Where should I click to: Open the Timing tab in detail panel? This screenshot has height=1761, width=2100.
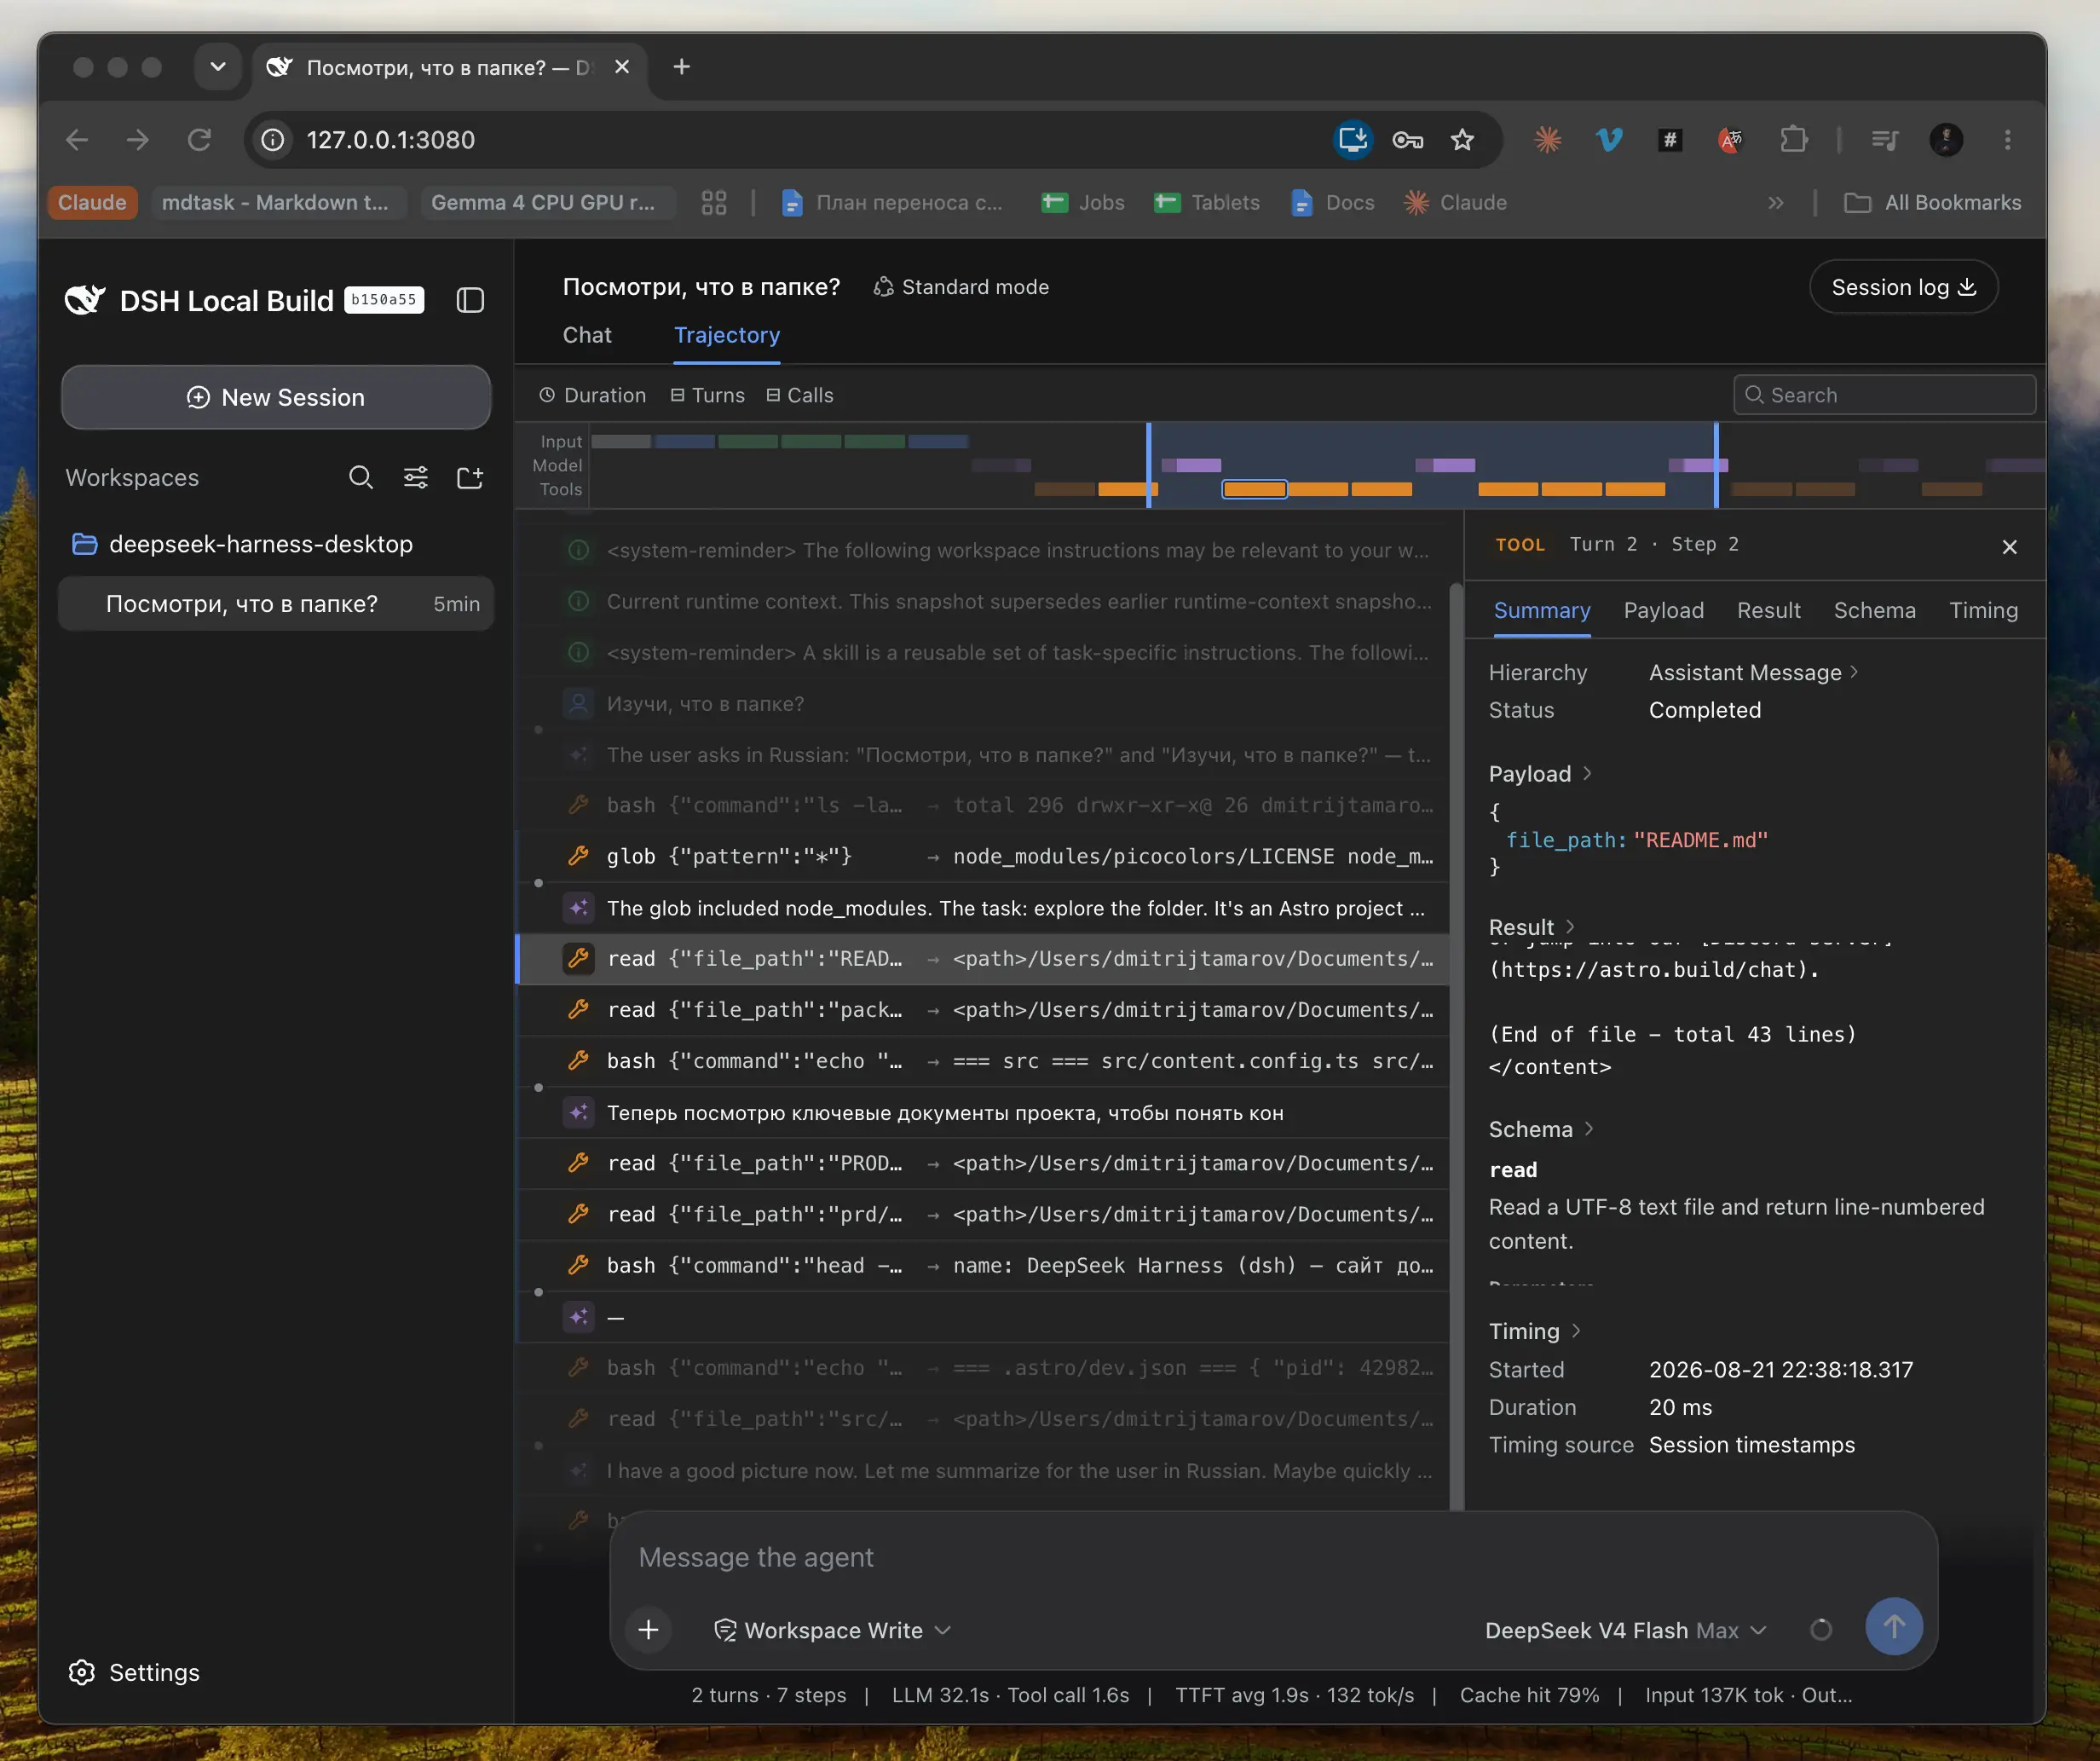pyautogui.click(x=1983, y=610)
